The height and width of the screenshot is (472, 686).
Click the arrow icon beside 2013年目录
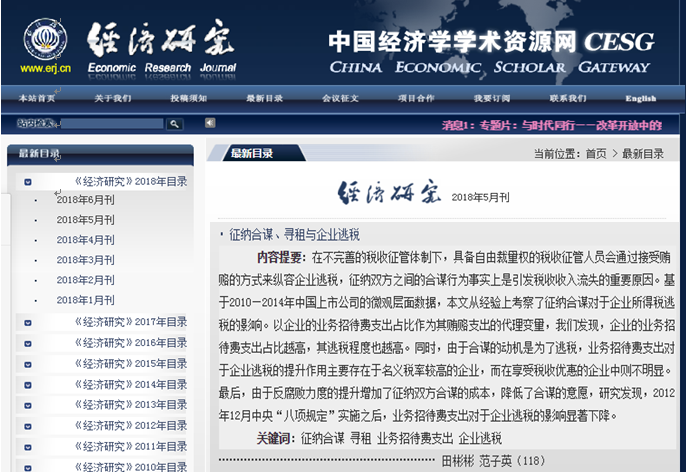tap(28, 405)
